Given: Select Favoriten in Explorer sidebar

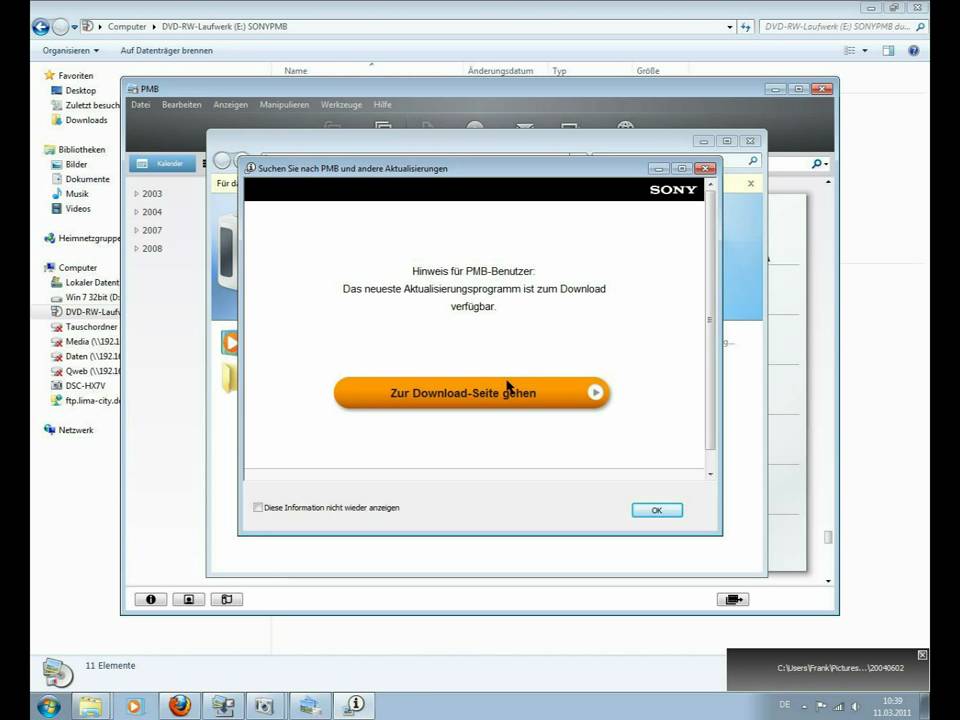Looking at the screenshot, I should (x=69, y=76).
